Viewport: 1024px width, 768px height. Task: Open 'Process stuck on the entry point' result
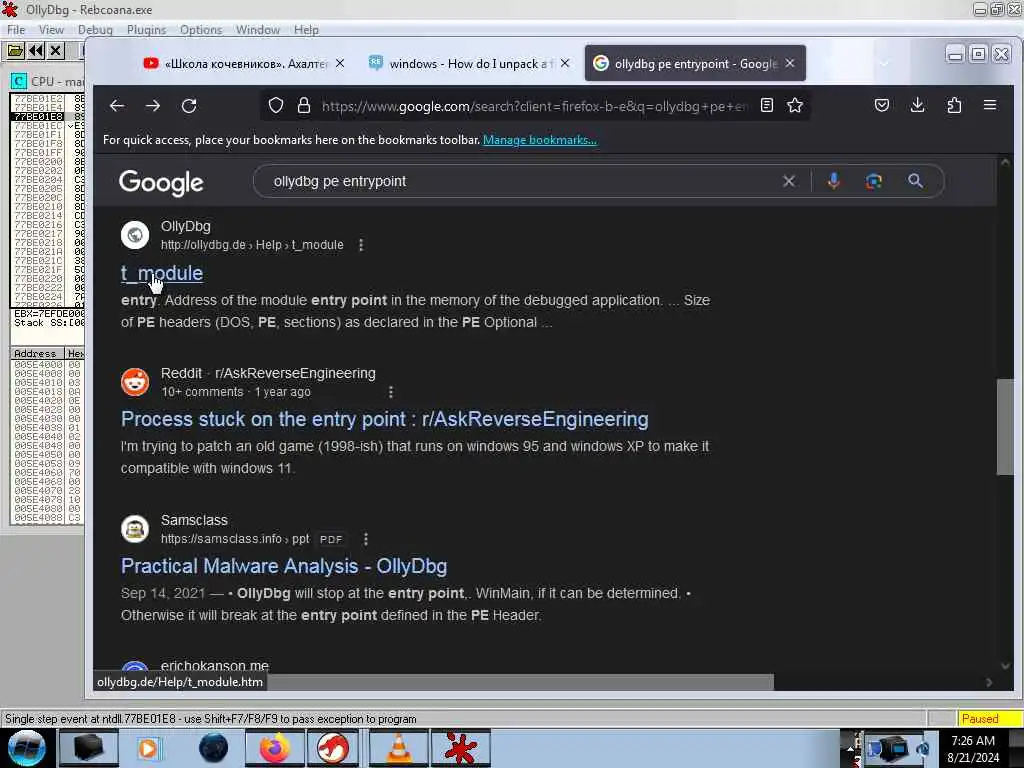tap(385, 419)
